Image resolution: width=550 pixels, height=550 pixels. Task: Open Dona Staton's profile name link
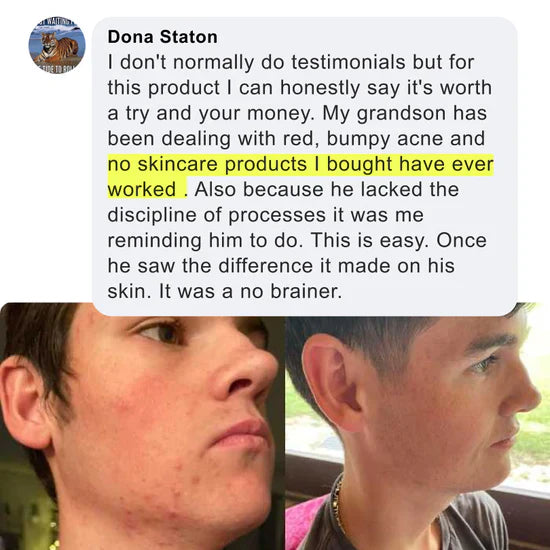coord(162,37)
